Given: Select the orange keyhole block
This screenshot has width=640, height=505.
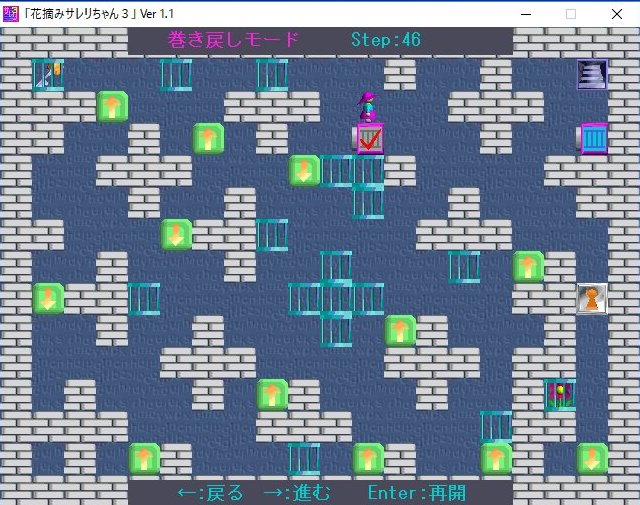Looking at the screenshot, I should click(592, 298).
